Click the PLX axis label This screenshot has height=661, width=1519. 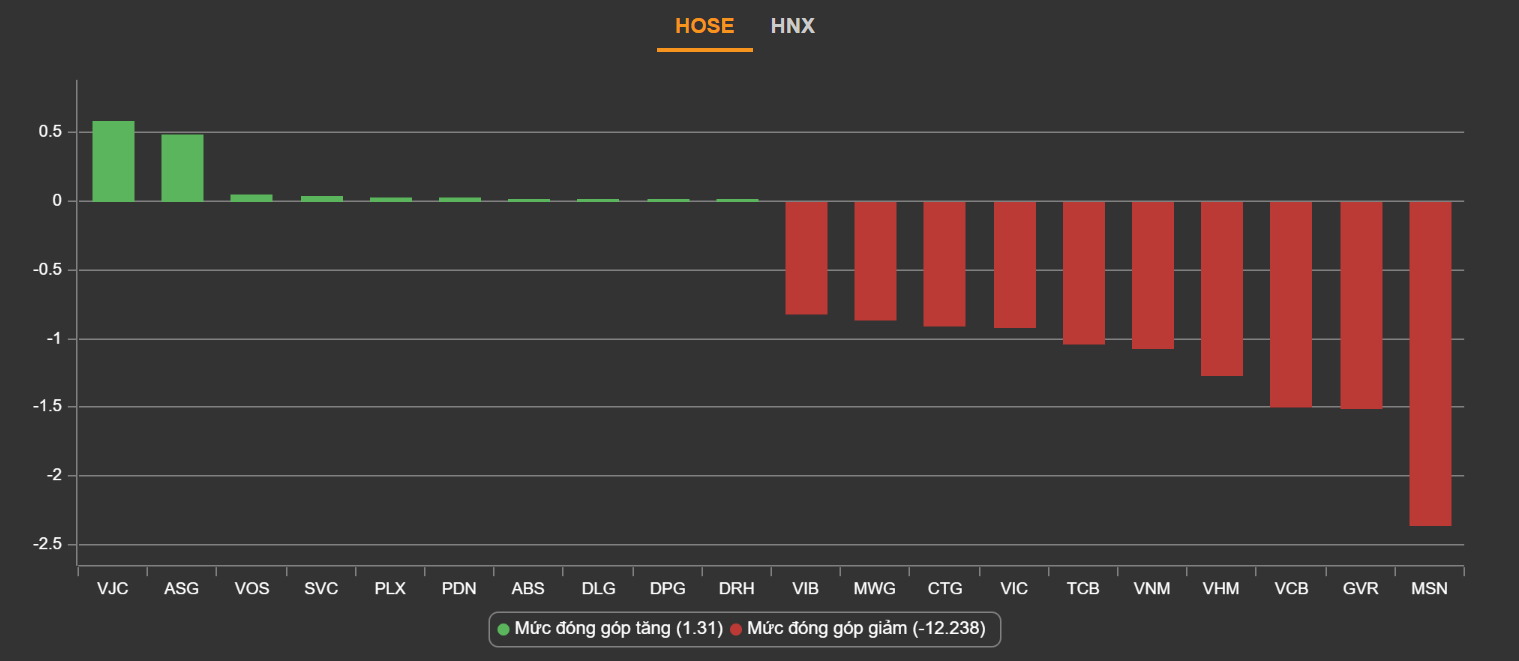tap(390, 589)
